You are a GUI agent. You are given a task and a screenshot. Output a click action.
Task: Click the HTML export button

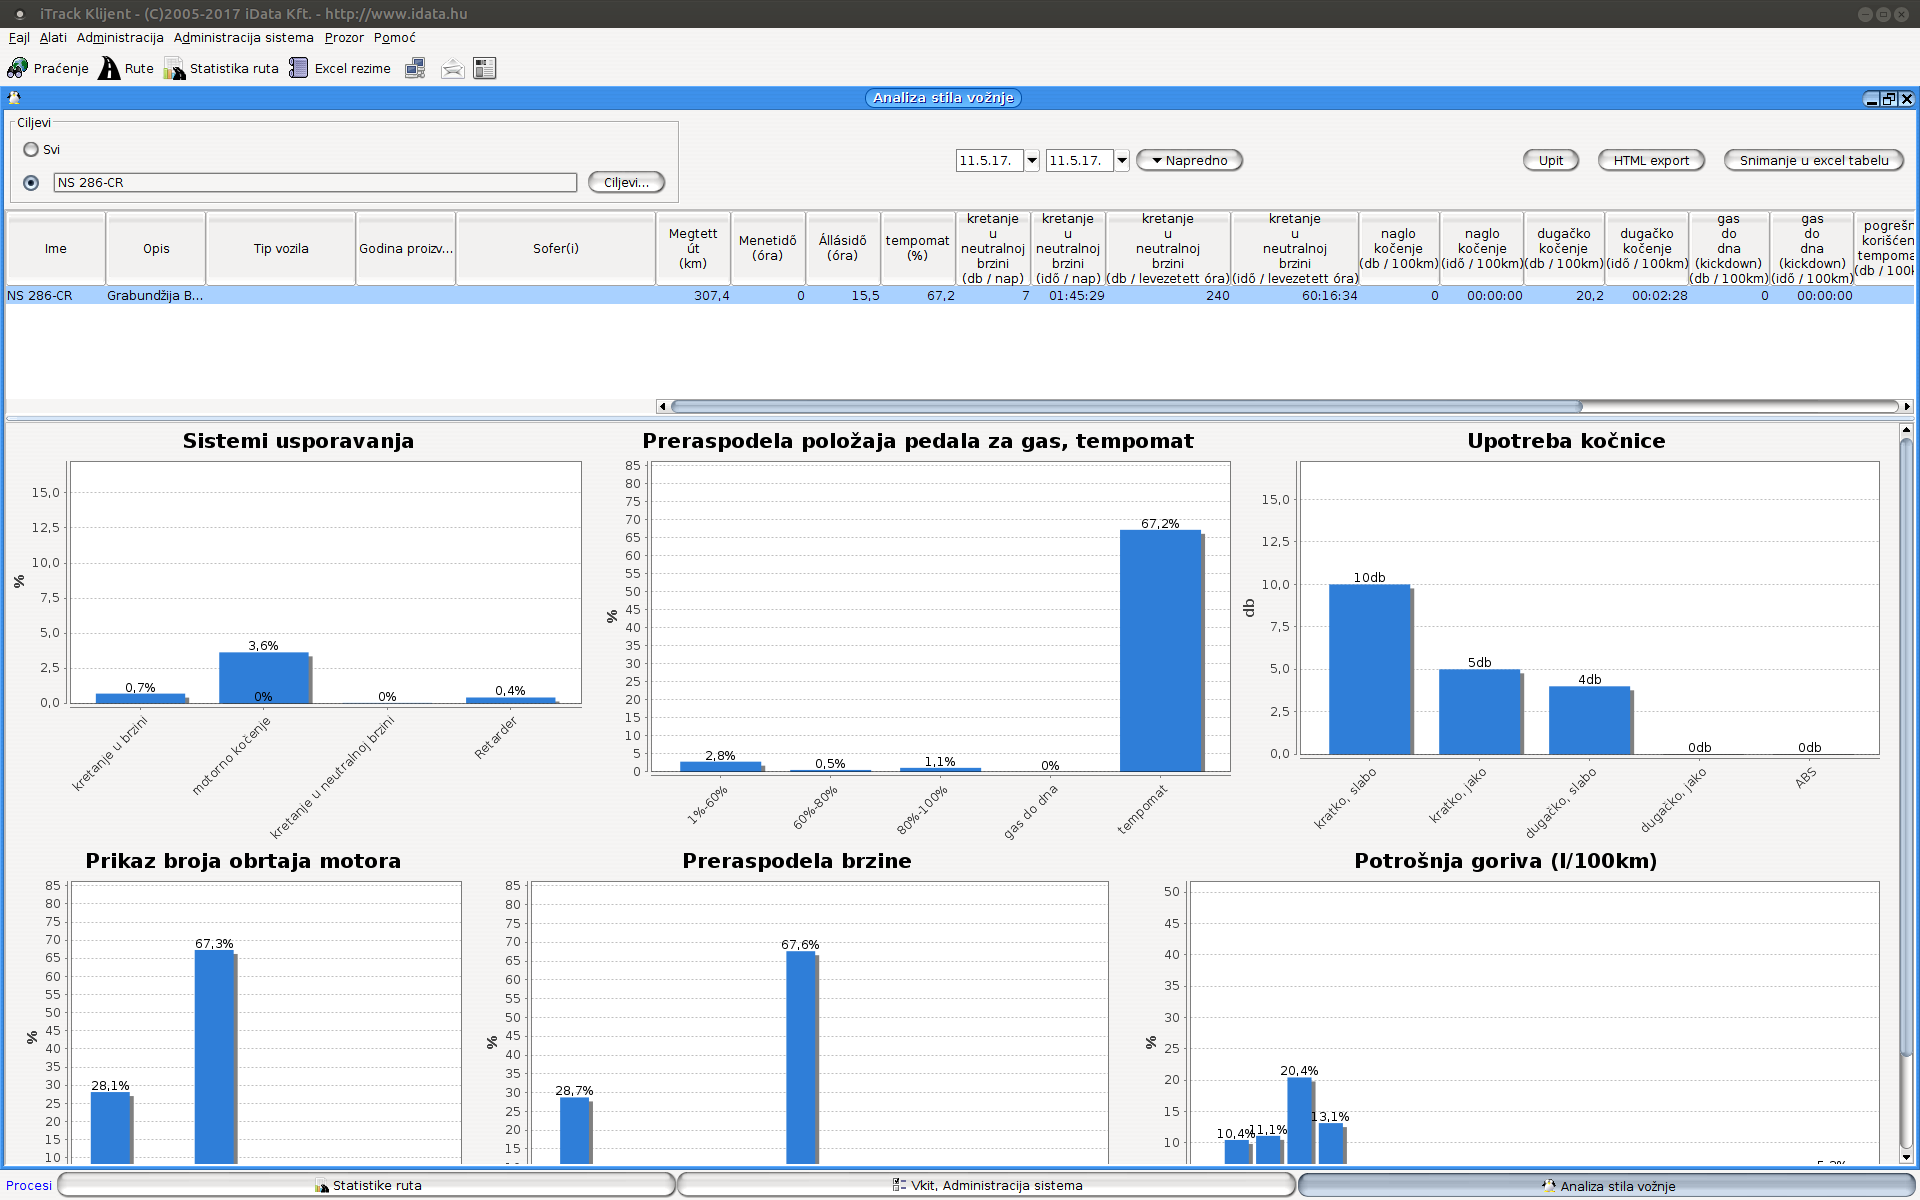click(x=1650, y=160)
